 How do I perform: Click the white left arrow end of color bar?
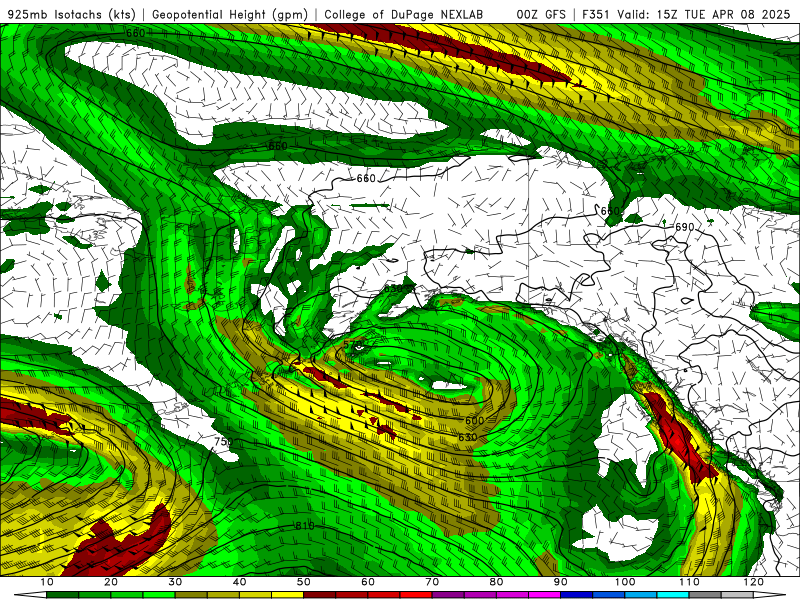pyautogui.click(x=31, y=595)
